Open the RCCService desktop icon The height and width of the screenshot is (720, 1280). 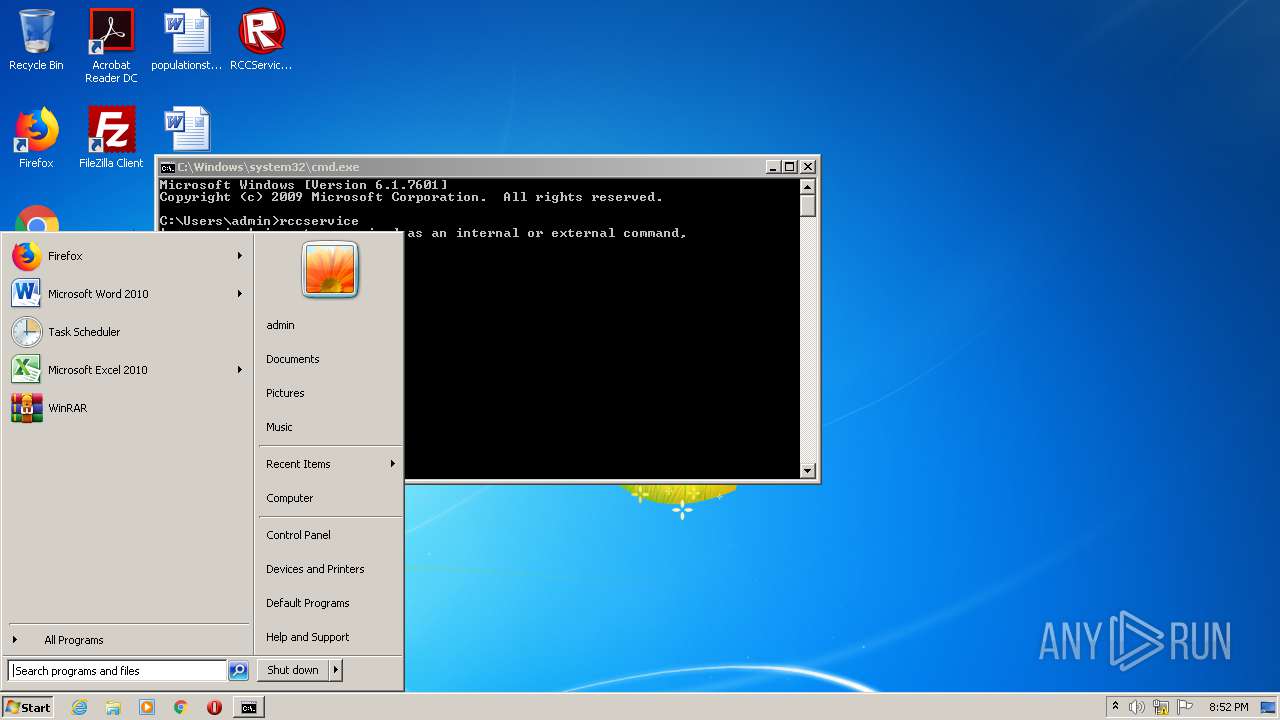pos(261,40)
